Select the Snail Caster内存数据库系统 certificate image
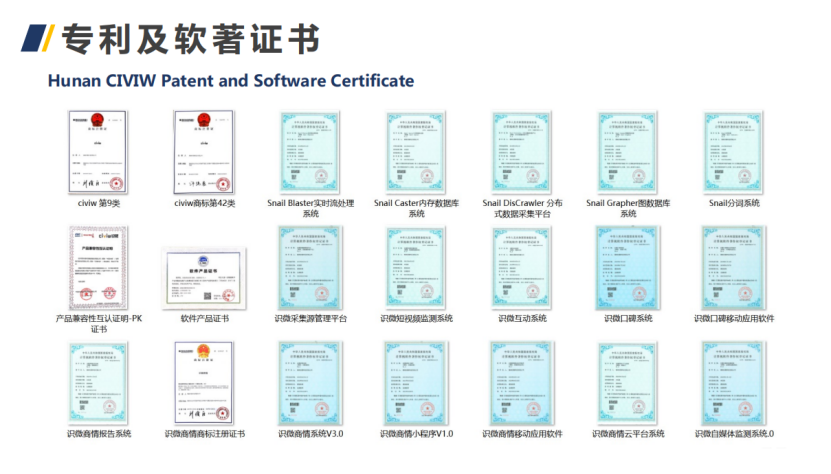This screenshot has height=474, width=831. tap(416, 152)
